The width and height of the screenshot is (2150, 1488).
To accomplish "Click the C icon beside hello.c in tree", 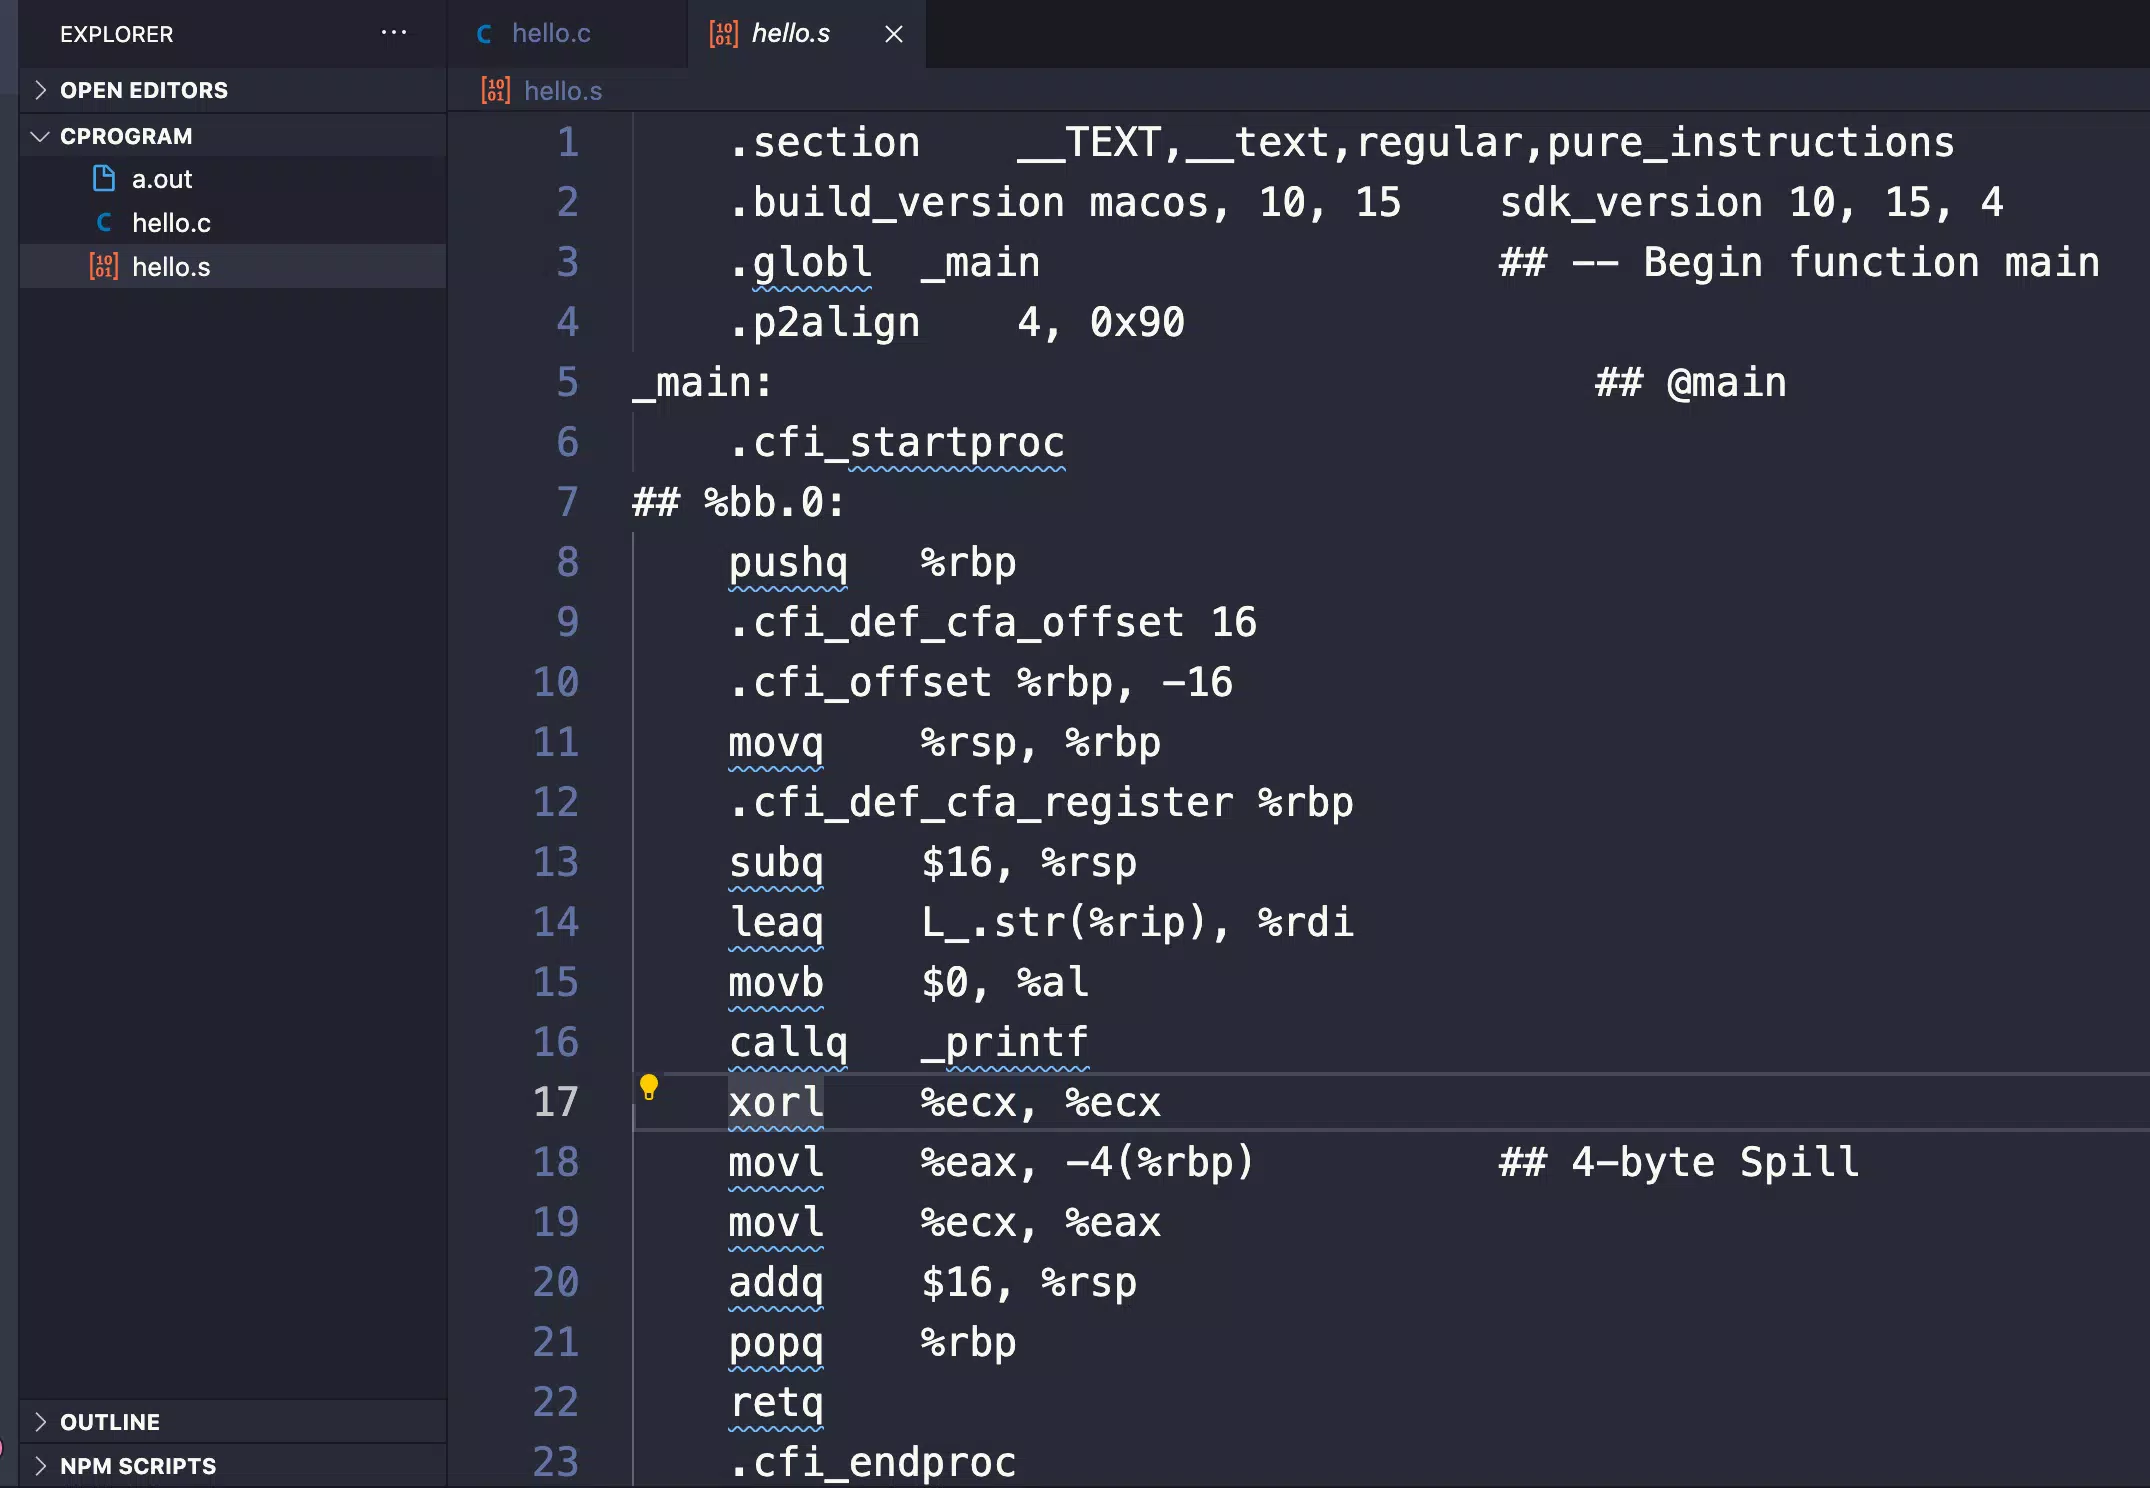I will tap(104, 223).
